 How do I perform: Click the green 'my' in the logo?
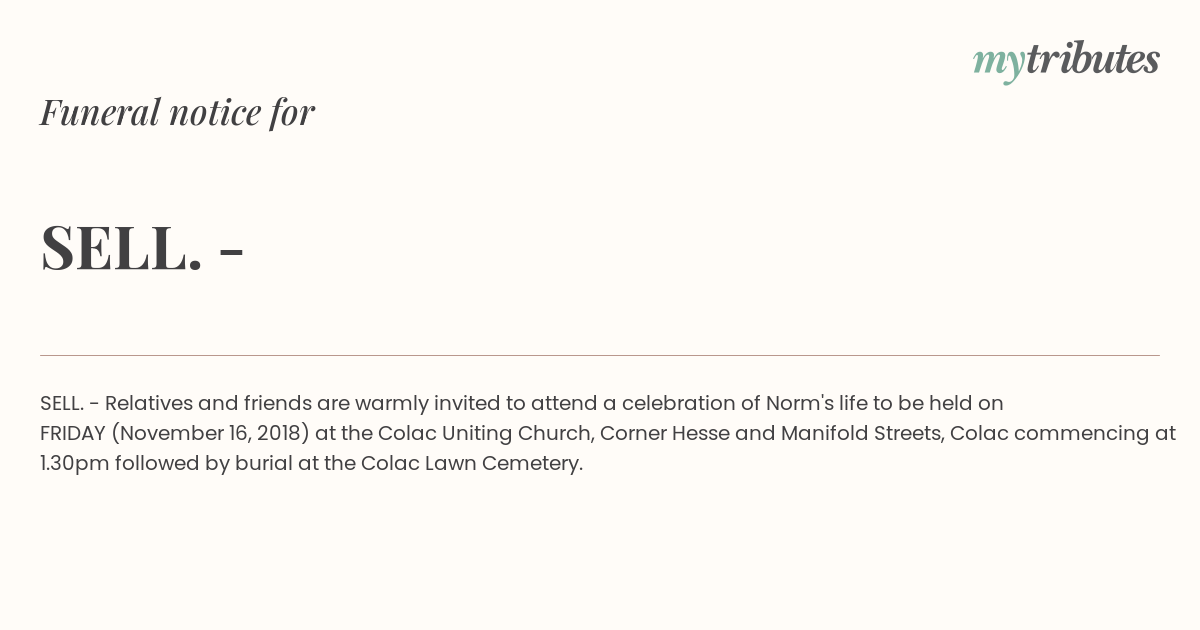pyautogui.click(x=998, y=63)
